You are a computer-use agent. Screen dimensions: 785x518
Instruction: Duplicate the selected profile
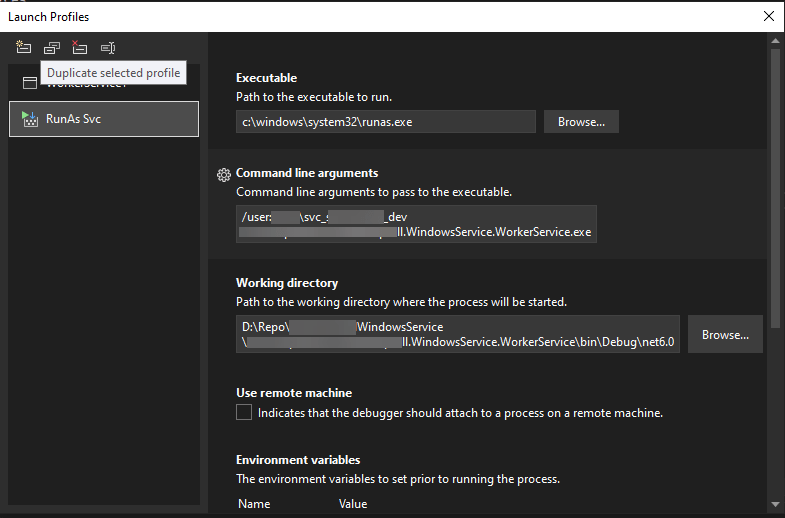(x=52, y=48)
